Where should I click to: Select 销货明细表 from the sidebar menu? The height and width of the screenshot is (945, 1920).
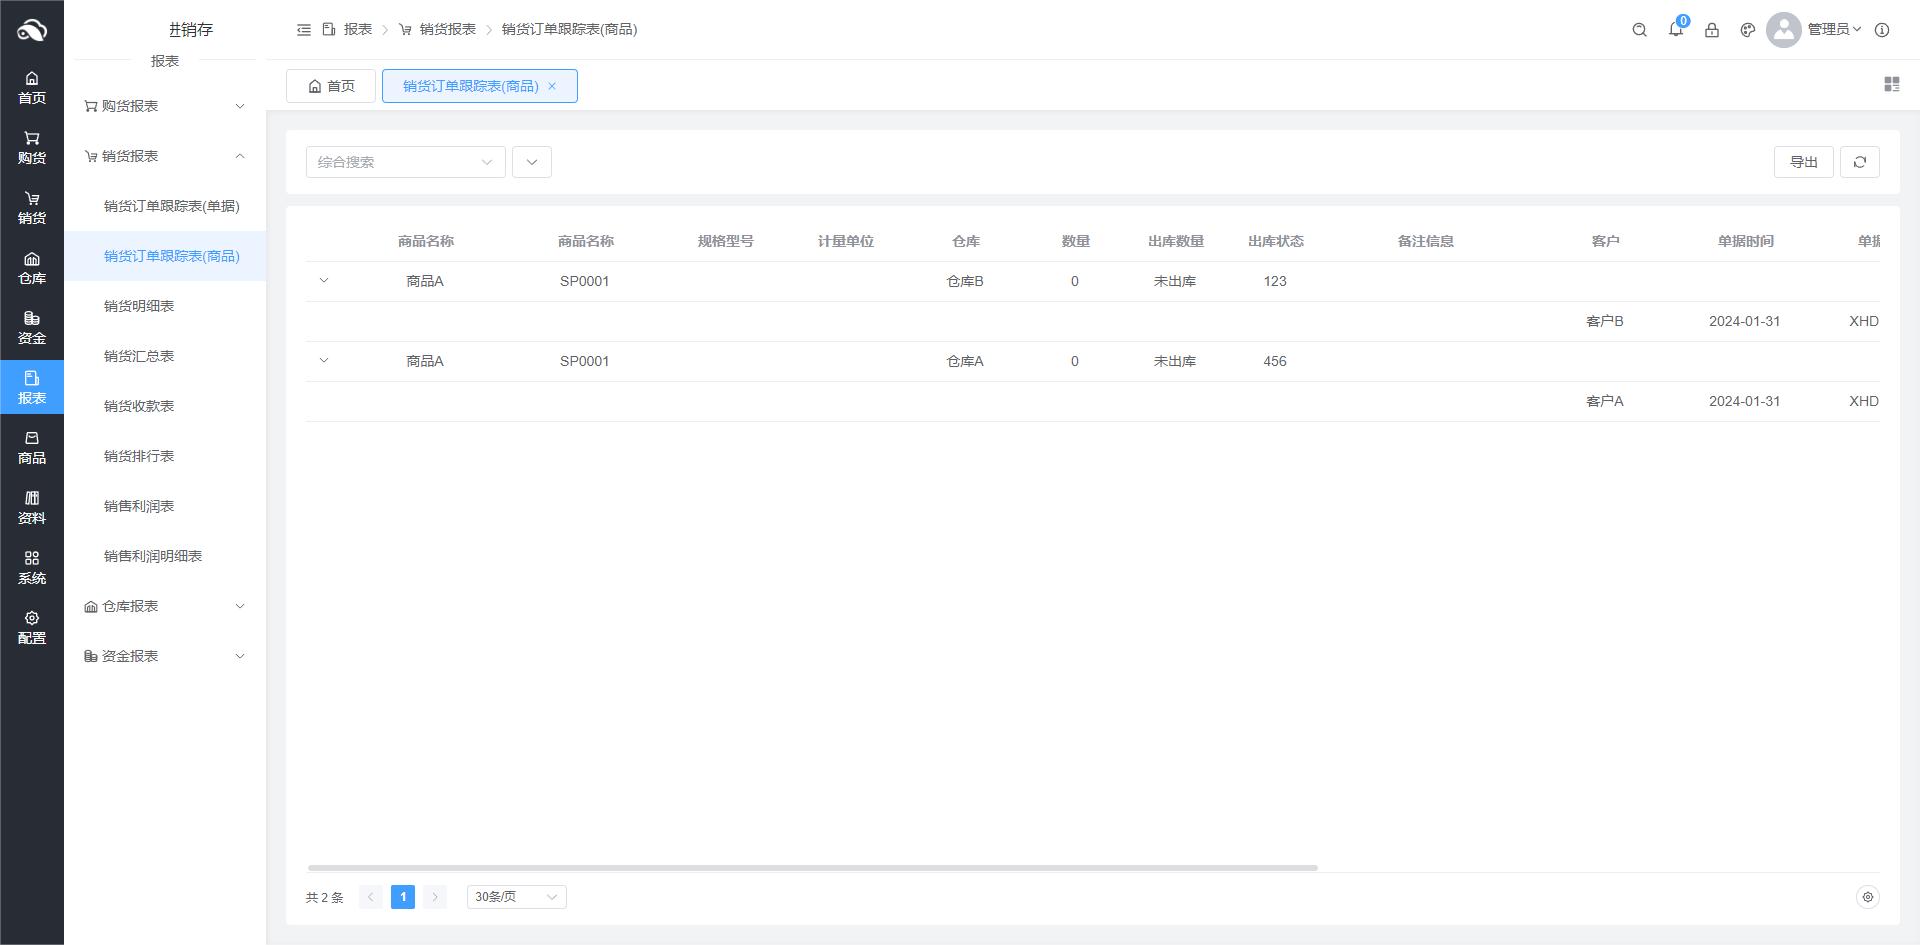click(x=139, y=306)
